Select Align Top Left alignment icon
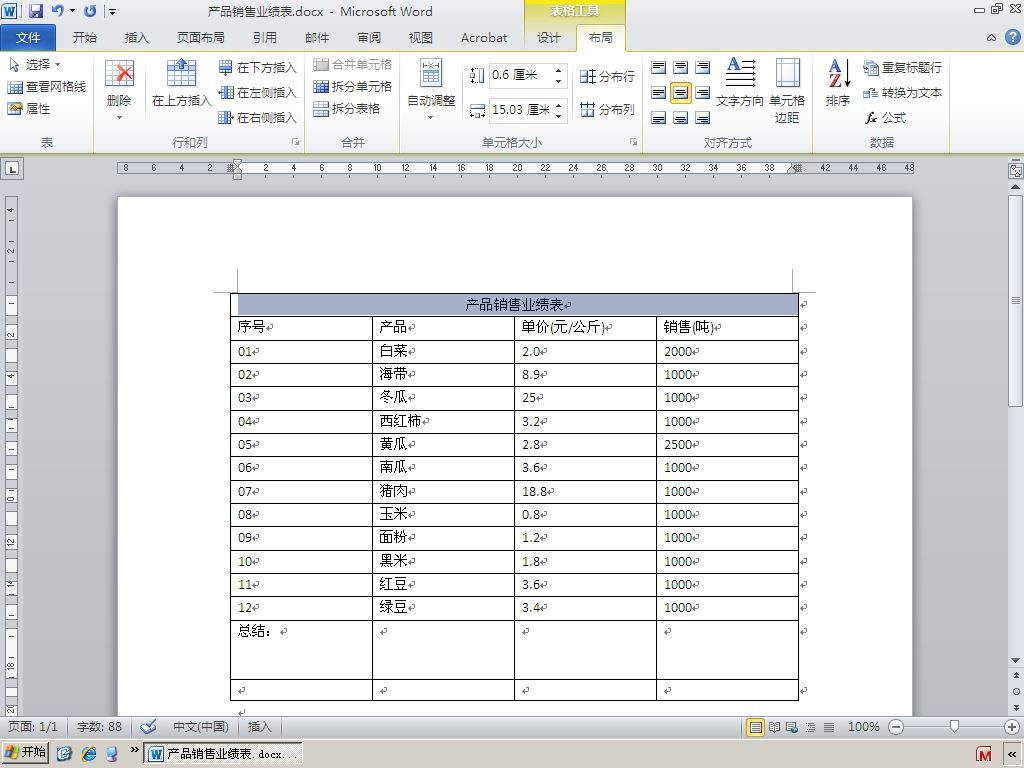This screenshot has height=768, width=1024. point(658,67)
